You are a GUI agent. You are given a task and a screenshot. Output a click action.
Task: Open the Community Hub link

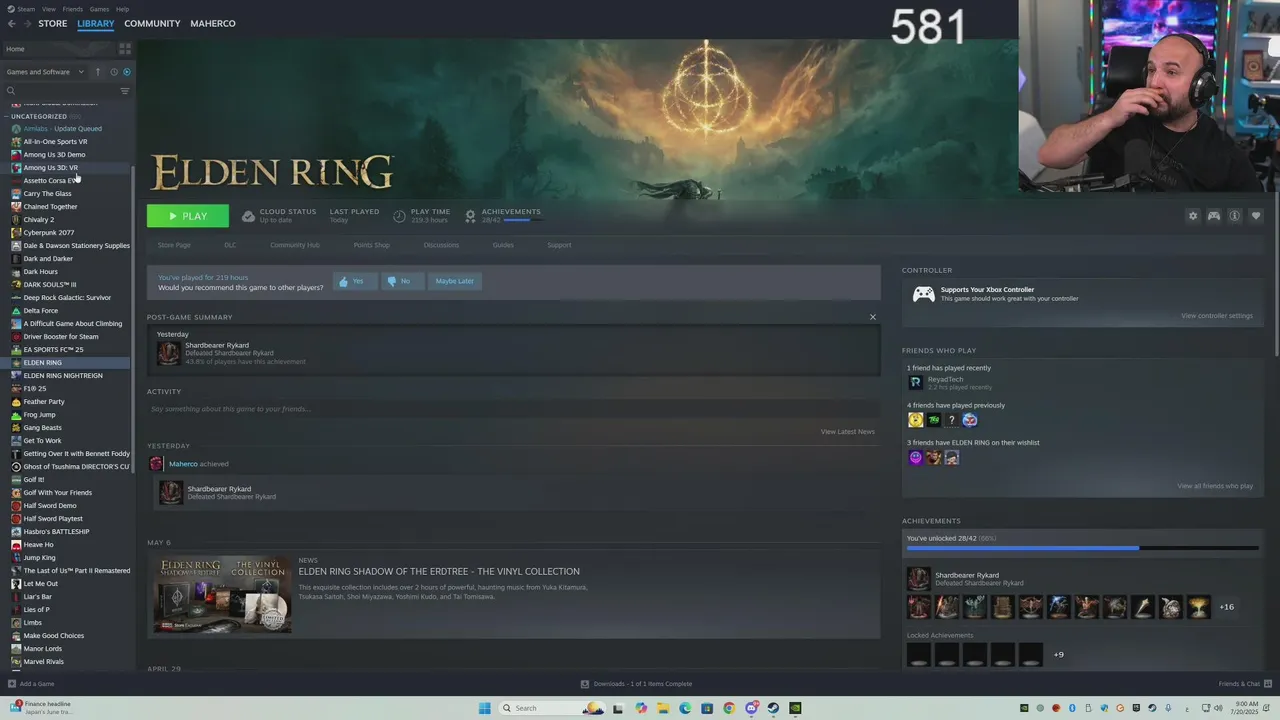coord(294,245)
